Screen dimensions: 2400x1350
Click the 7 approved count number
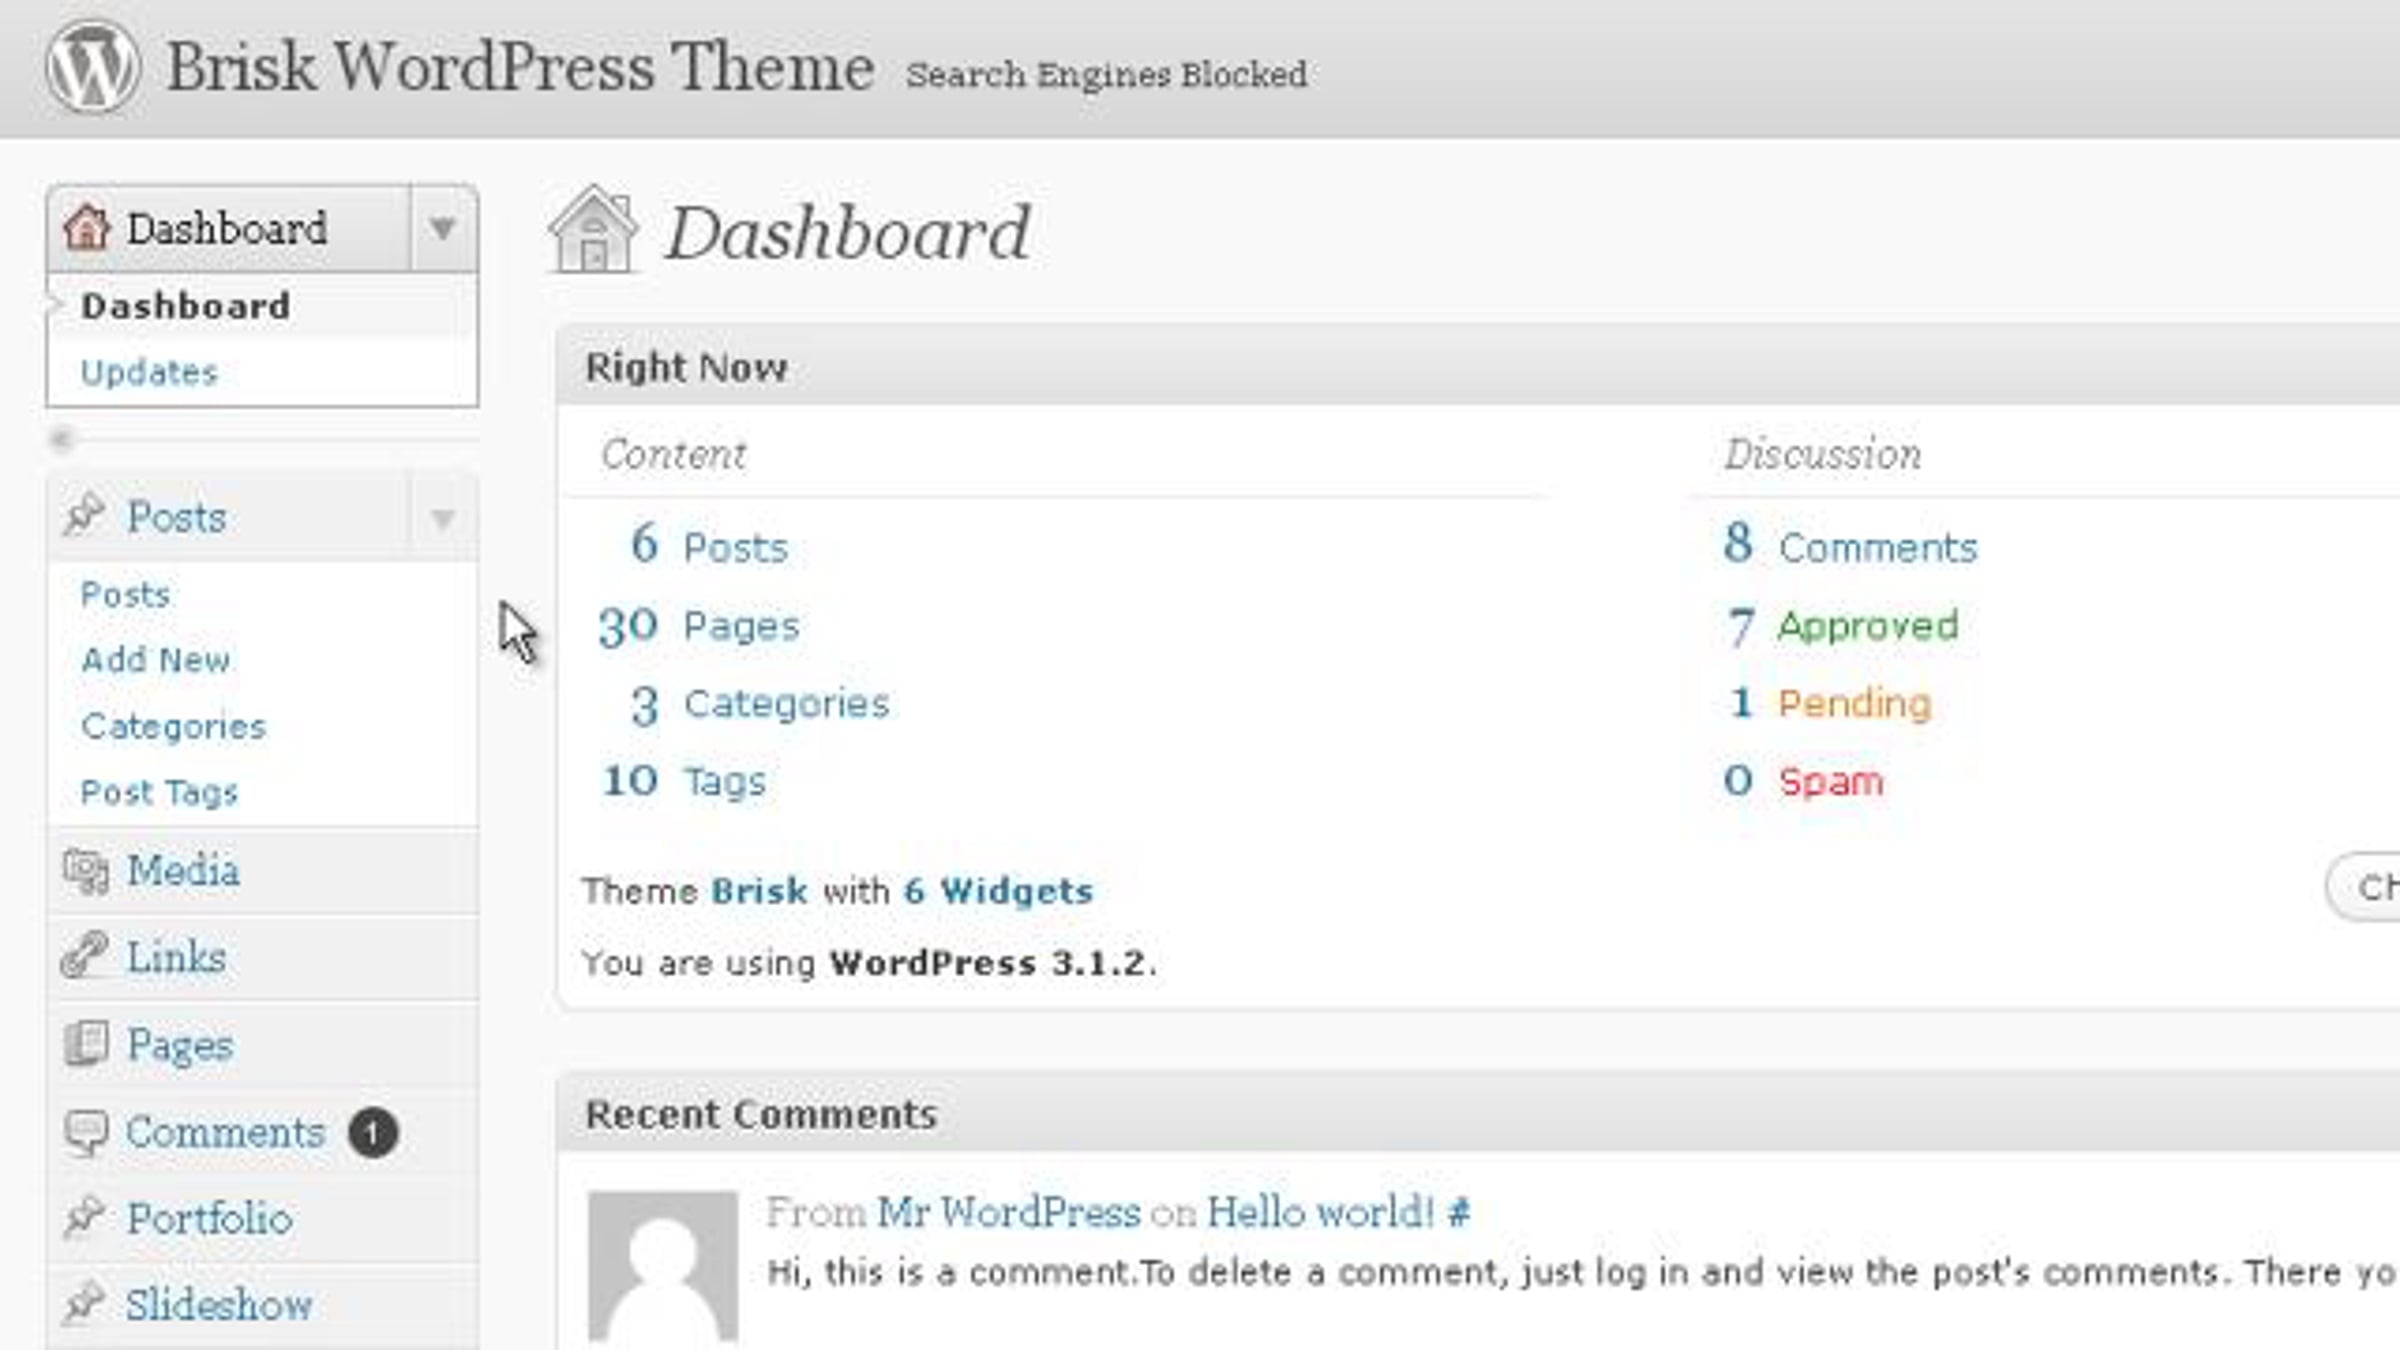tap(1741, 627)
